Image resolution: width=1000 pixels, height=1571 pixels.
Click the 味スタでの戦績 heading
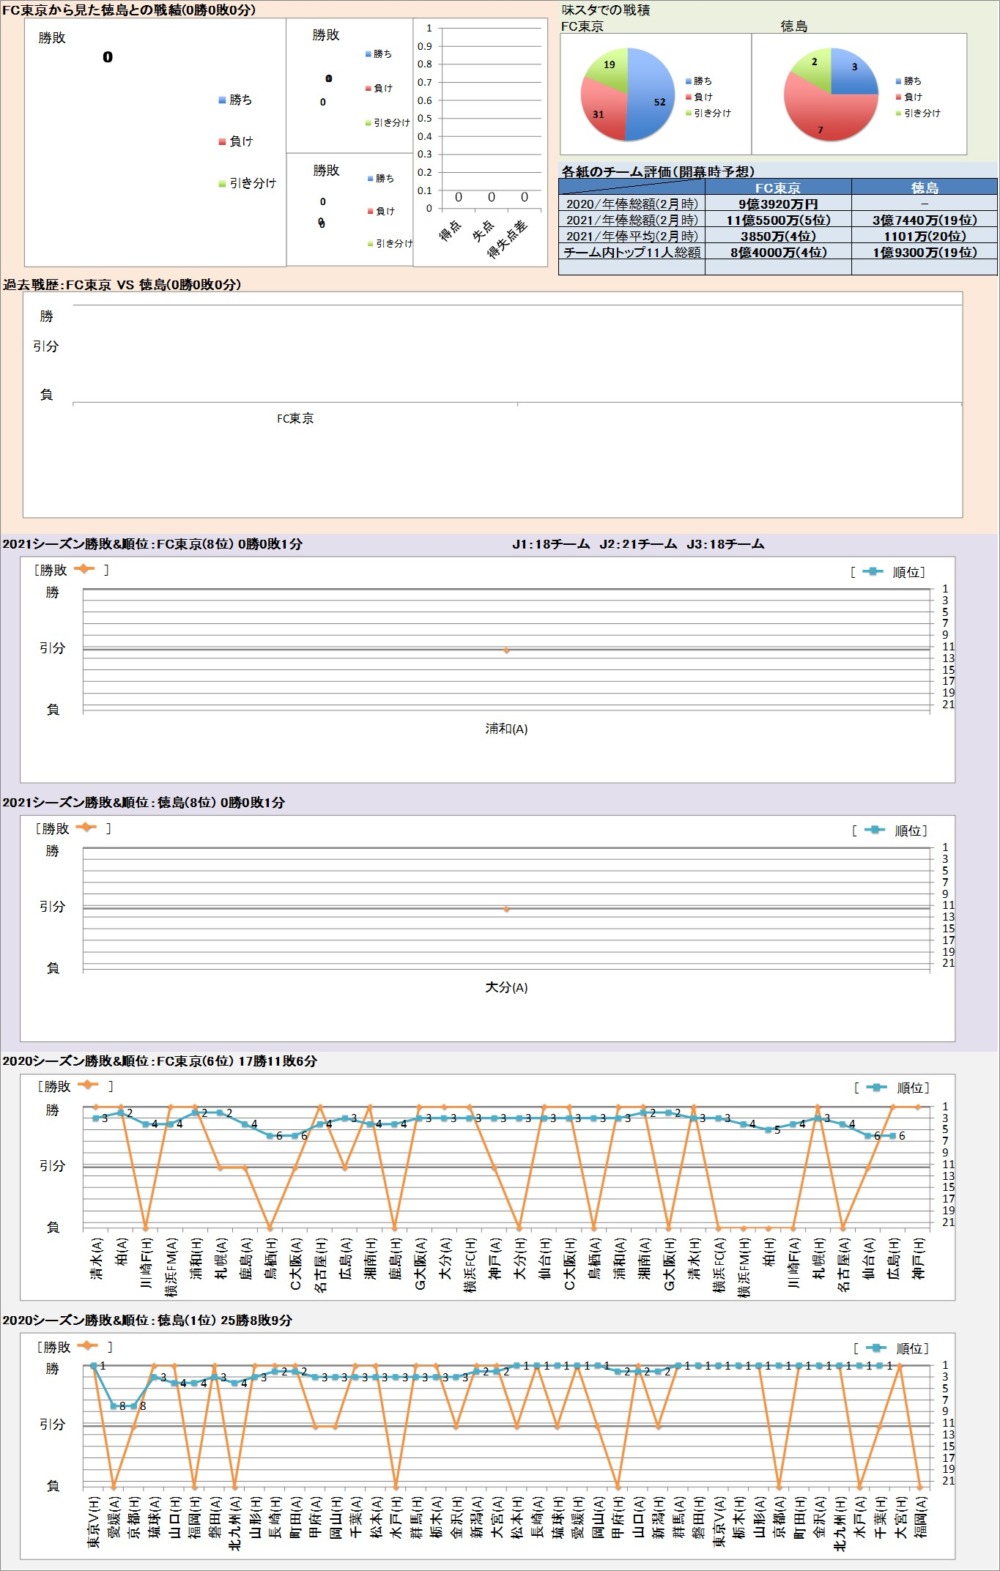click(606, 10)
